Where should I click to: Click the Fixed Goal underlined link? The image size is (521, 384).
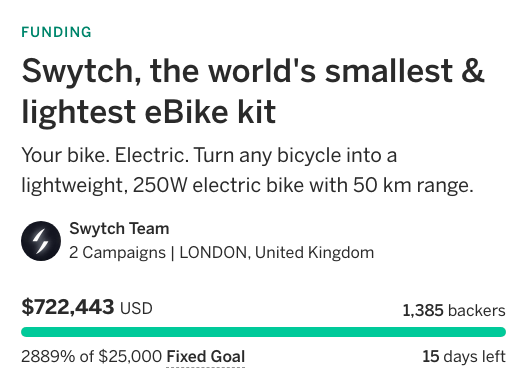click(x=206, y=357)
